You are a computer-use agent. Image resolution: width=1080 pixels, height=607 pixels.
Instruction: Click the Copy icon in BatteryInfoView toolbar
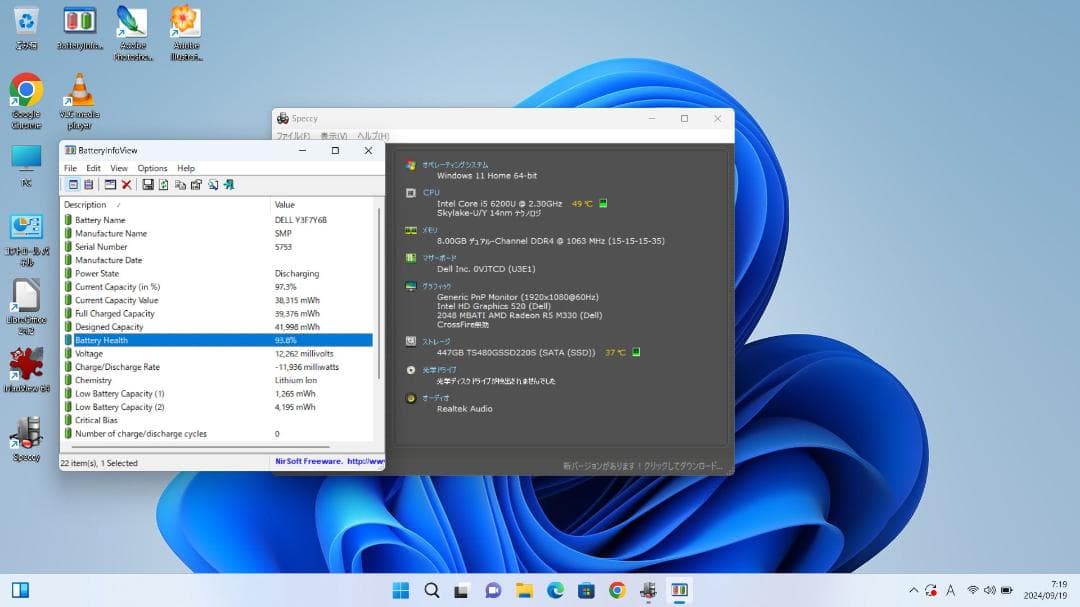click(x=181, y=184)
